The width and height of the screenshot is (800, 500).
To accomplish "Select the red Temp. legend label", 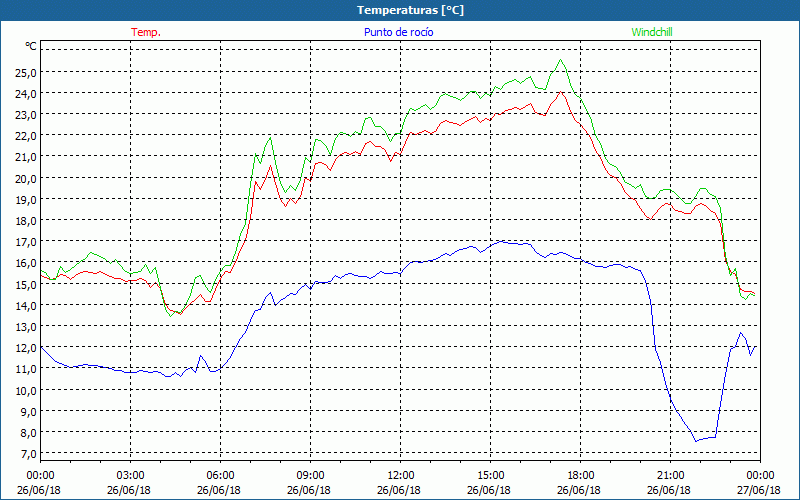I will pyautogui.click(x=146, y=32).
